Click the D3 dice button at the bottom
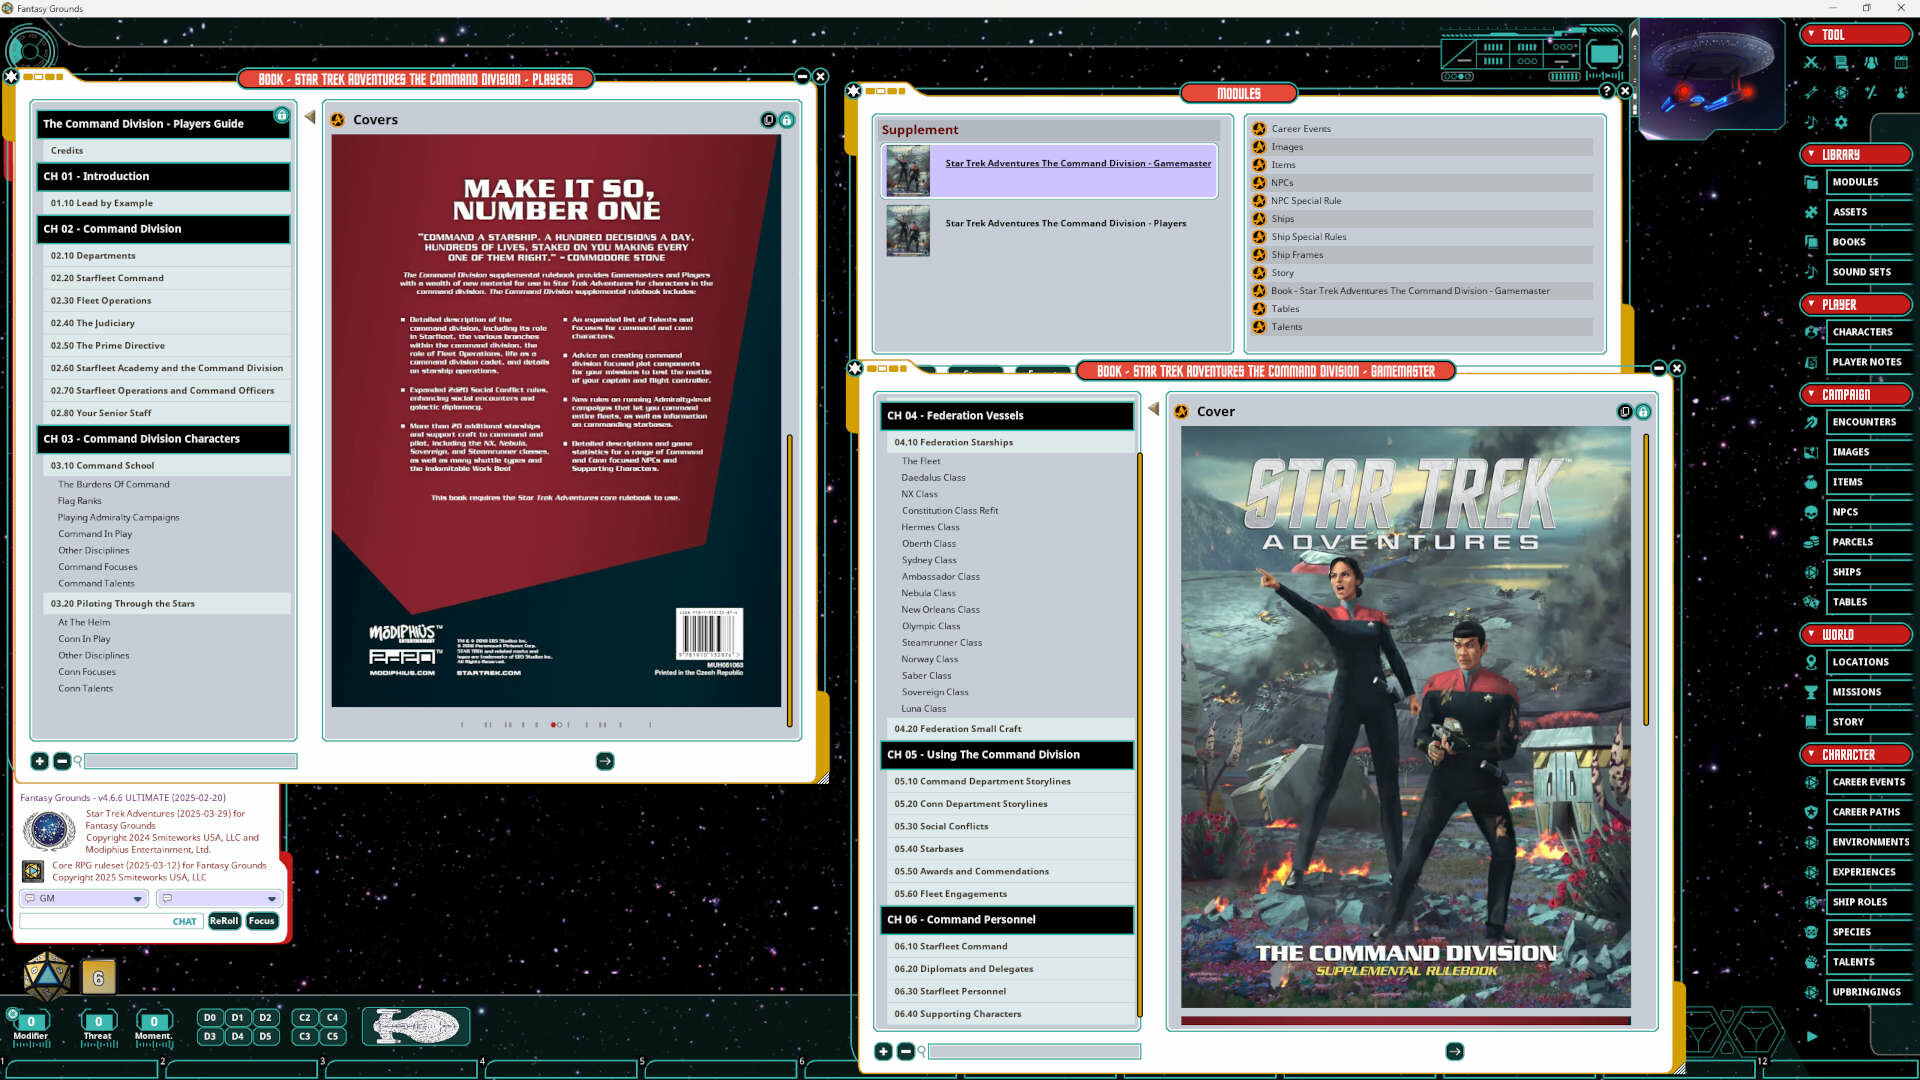The width and height of the screenshot is (1920, 1080). pos(209,1036)
